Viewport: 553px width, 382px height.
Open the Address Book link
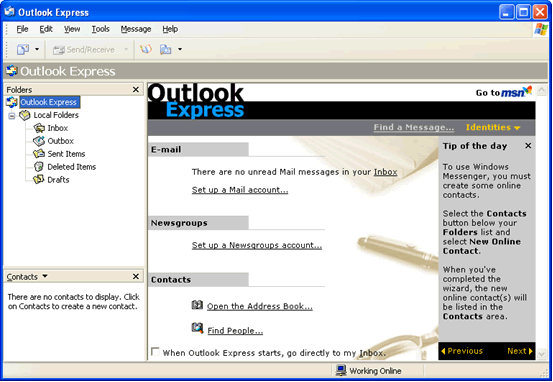pyautogui.click(x=260, y=307)
